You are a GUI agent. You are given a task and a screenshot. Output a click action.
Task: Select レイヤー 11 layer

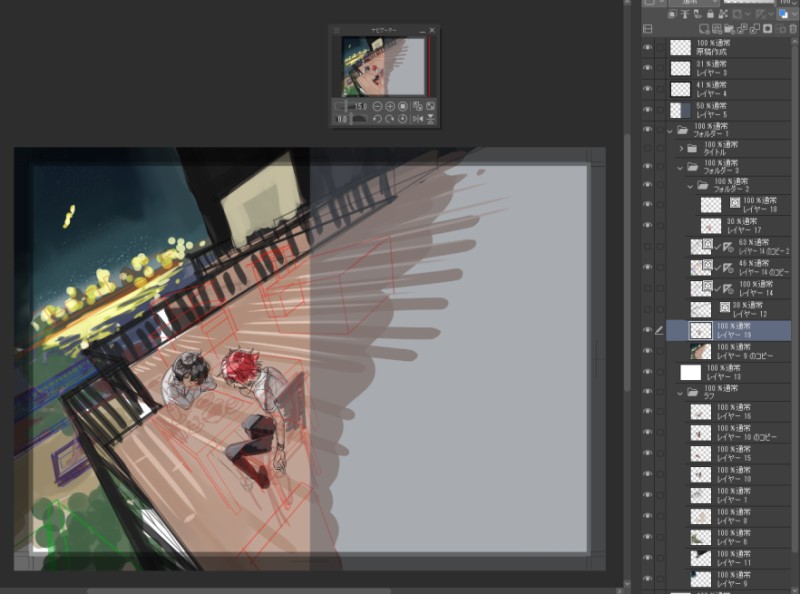[x=729, y=558]
